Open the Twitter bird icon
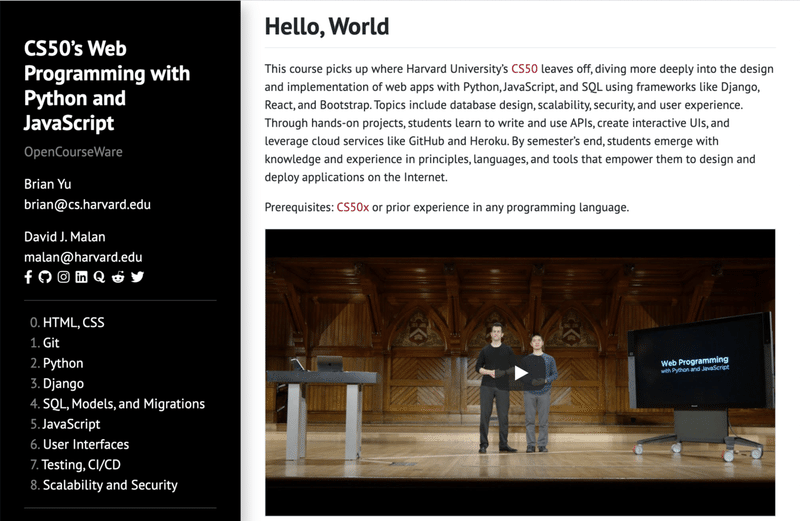The width and height of the screenshot is (800, 521). tap(137, 277)
